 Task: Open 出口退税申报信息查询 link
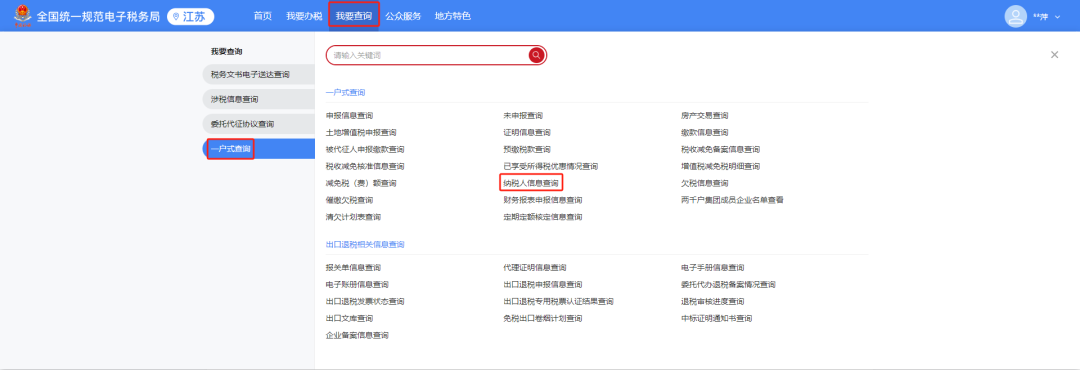(543, 285)
